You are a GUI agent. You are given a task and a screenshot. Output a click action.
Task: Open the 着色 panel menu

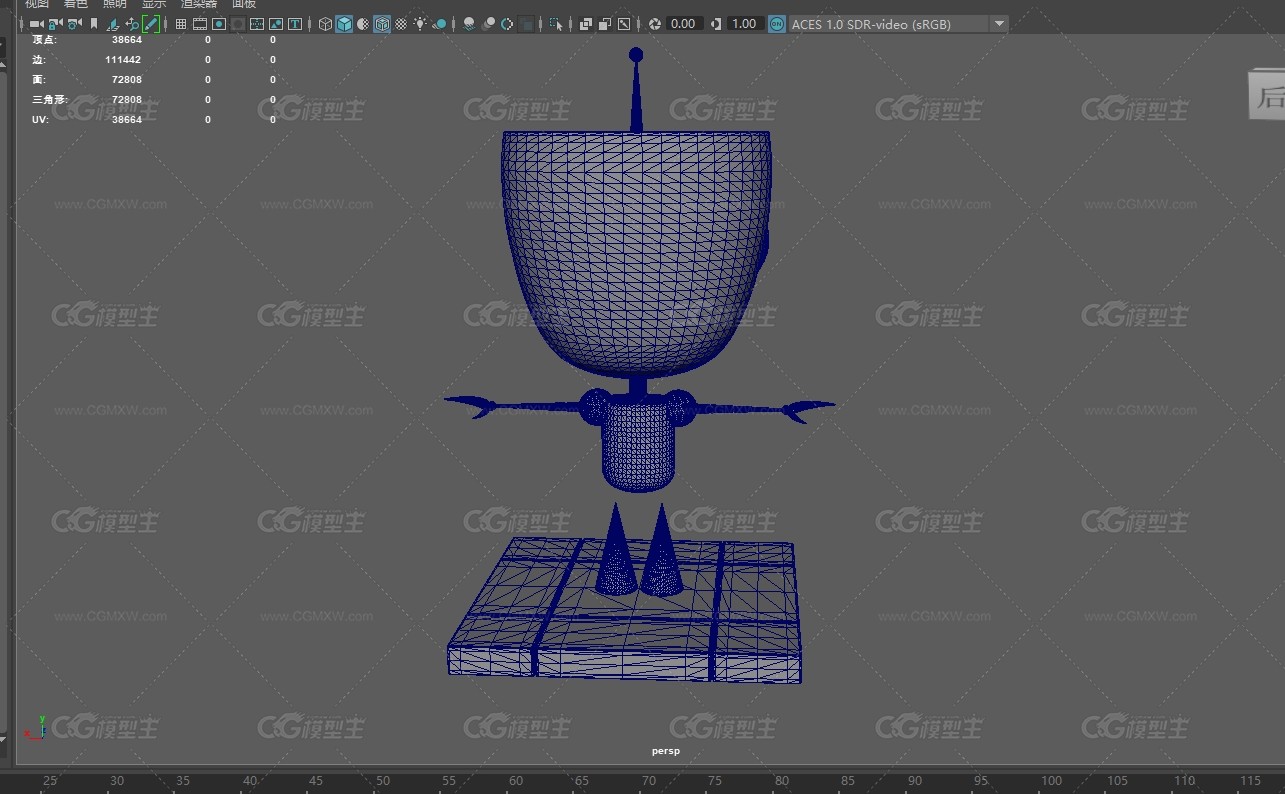point(76,4)
